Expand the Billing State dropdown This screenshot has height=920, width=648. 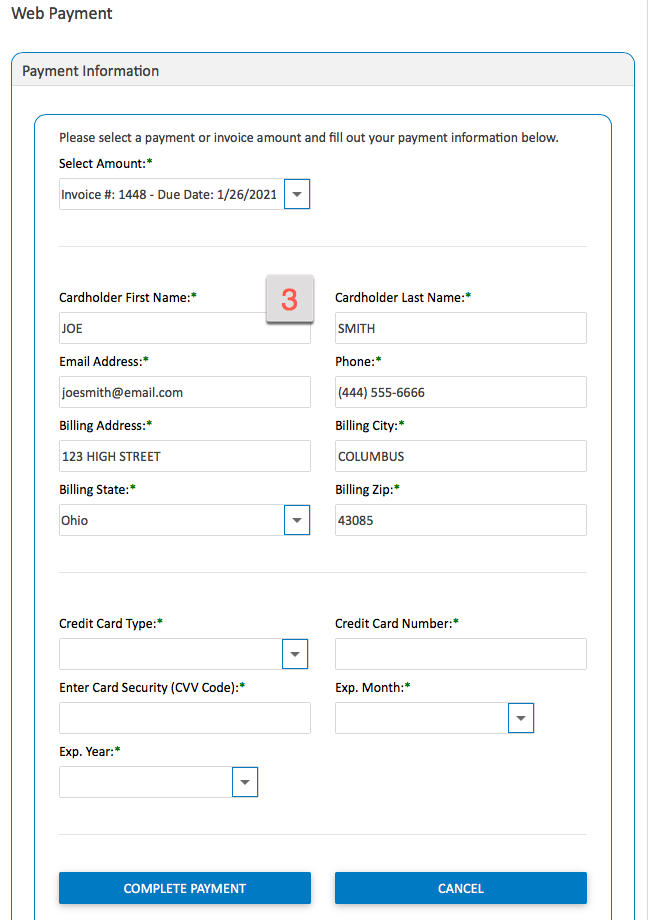click(170, 520)
